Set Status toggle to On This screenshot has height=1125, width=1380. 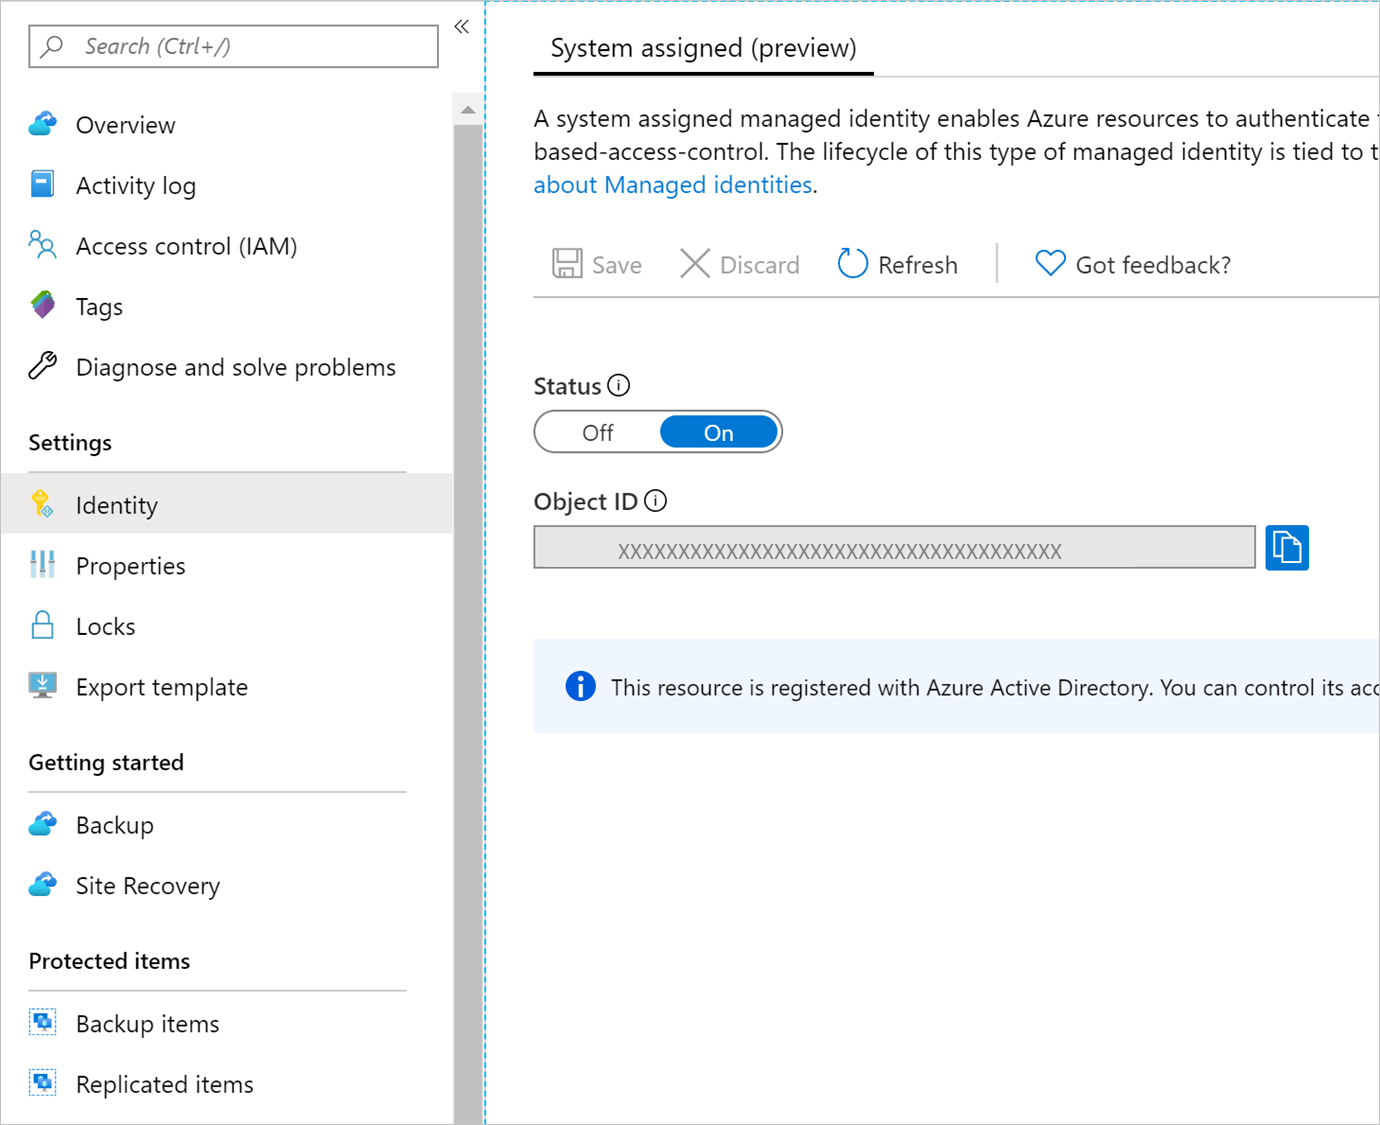[x=718, y=433]
